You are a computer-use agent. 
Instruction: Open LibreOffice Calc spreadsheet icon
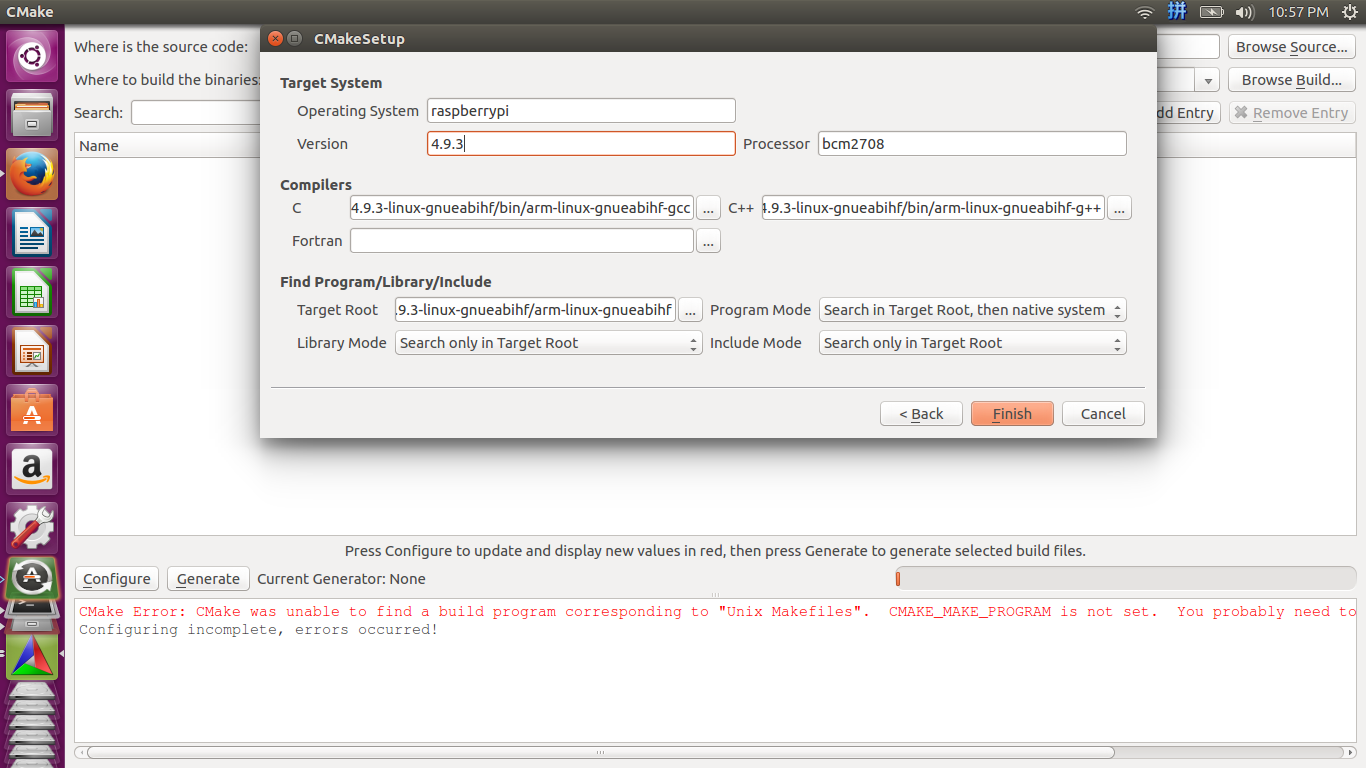click(32, 292)
